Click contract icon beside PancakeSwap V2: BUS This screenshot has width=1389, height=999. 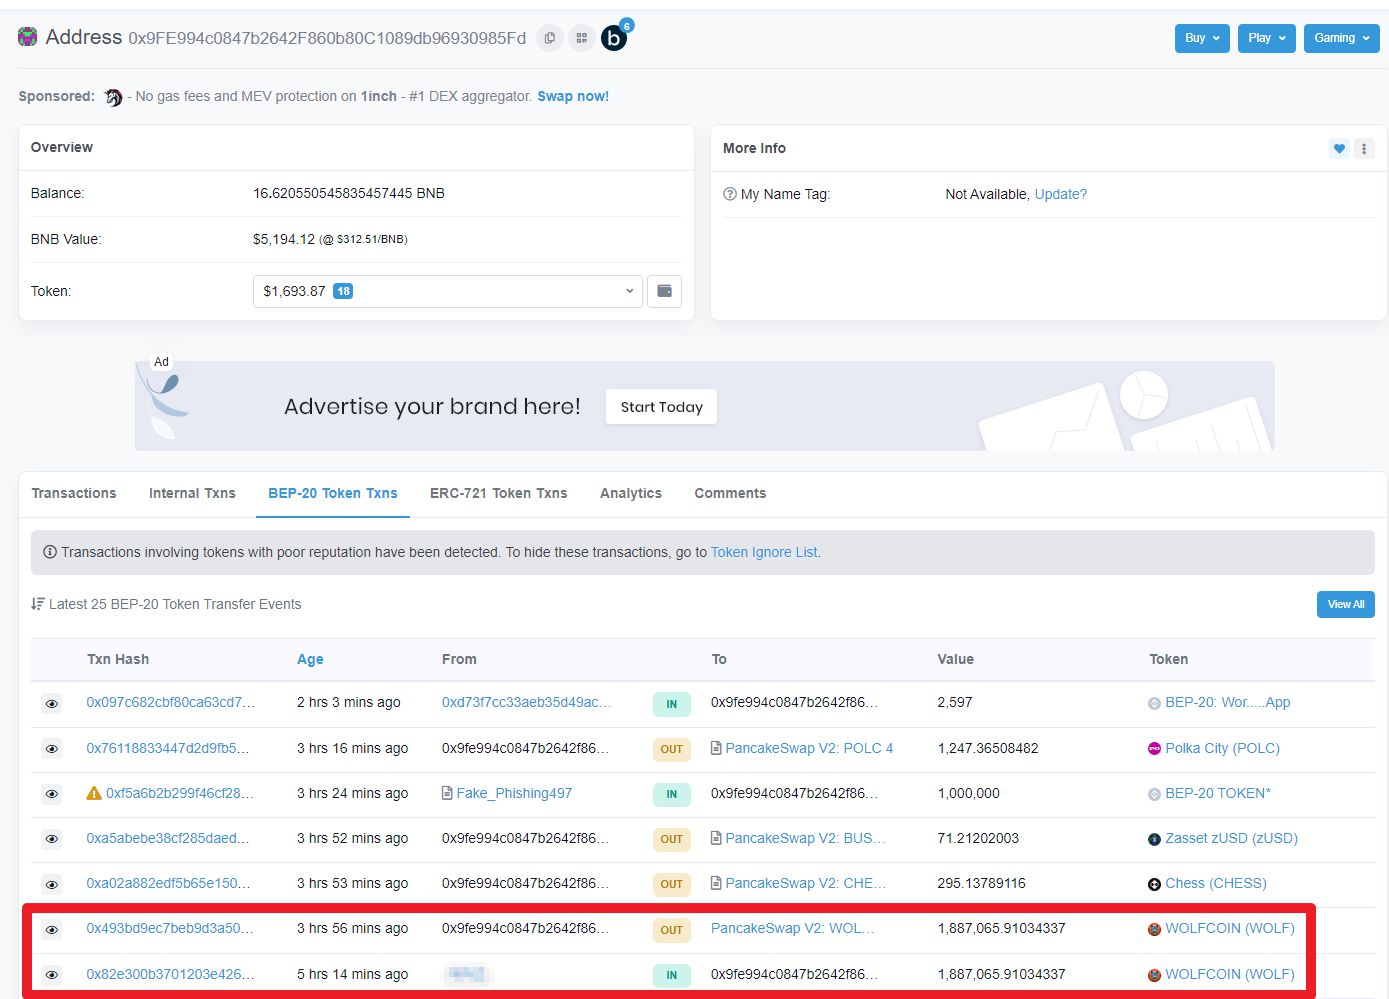point(716,838)
